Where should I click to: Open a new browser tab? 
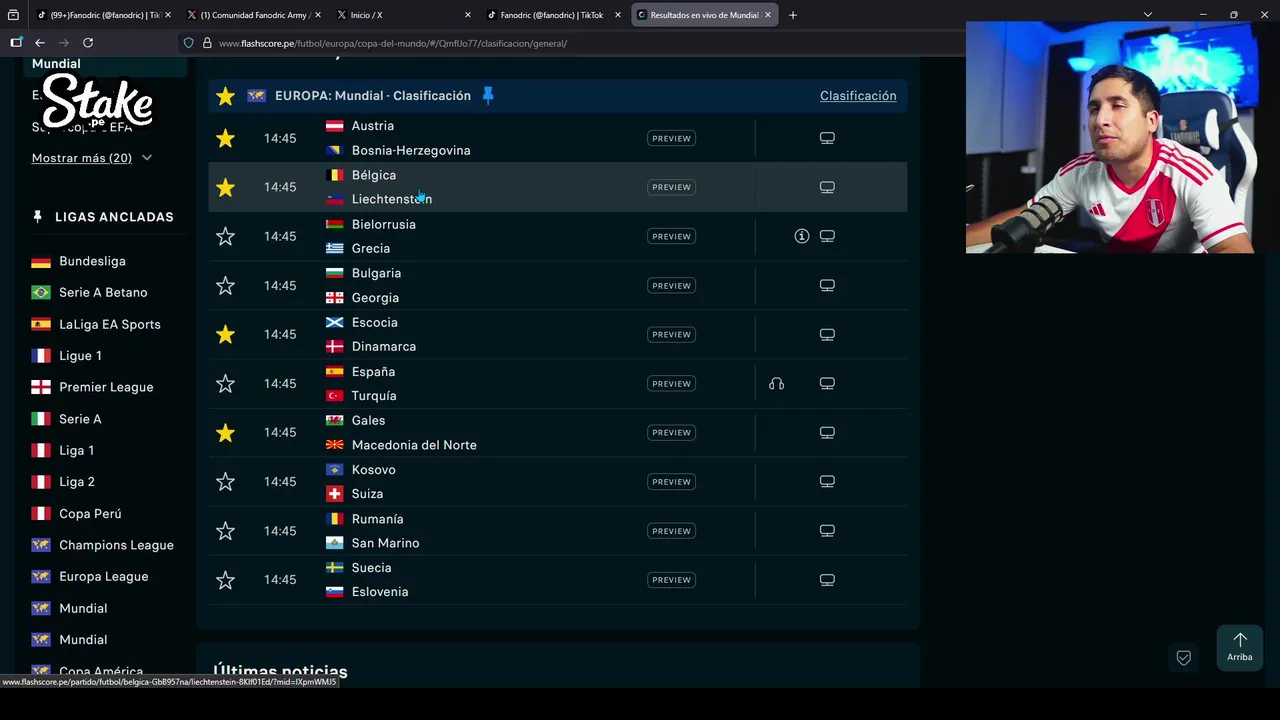pyautogui.click(x=793, y=15)
